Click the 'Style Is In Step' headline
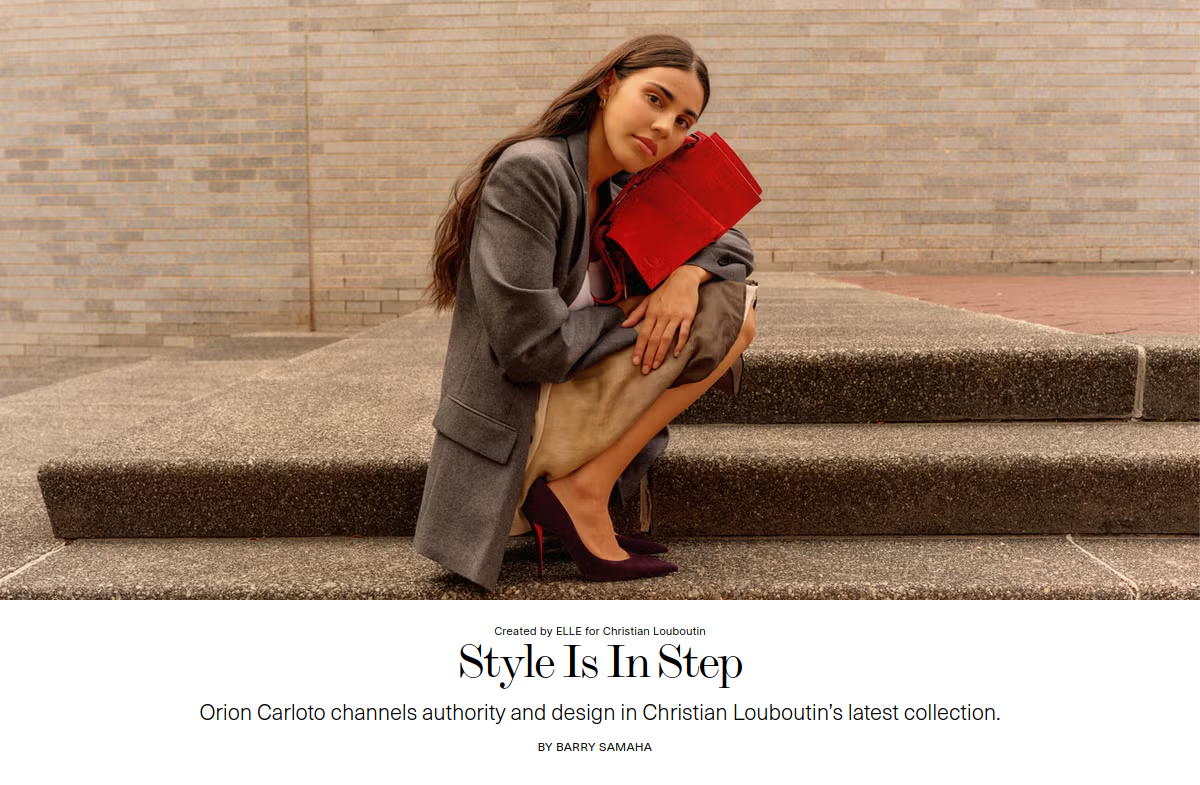 pyautogui.click(x=600, y=664)
